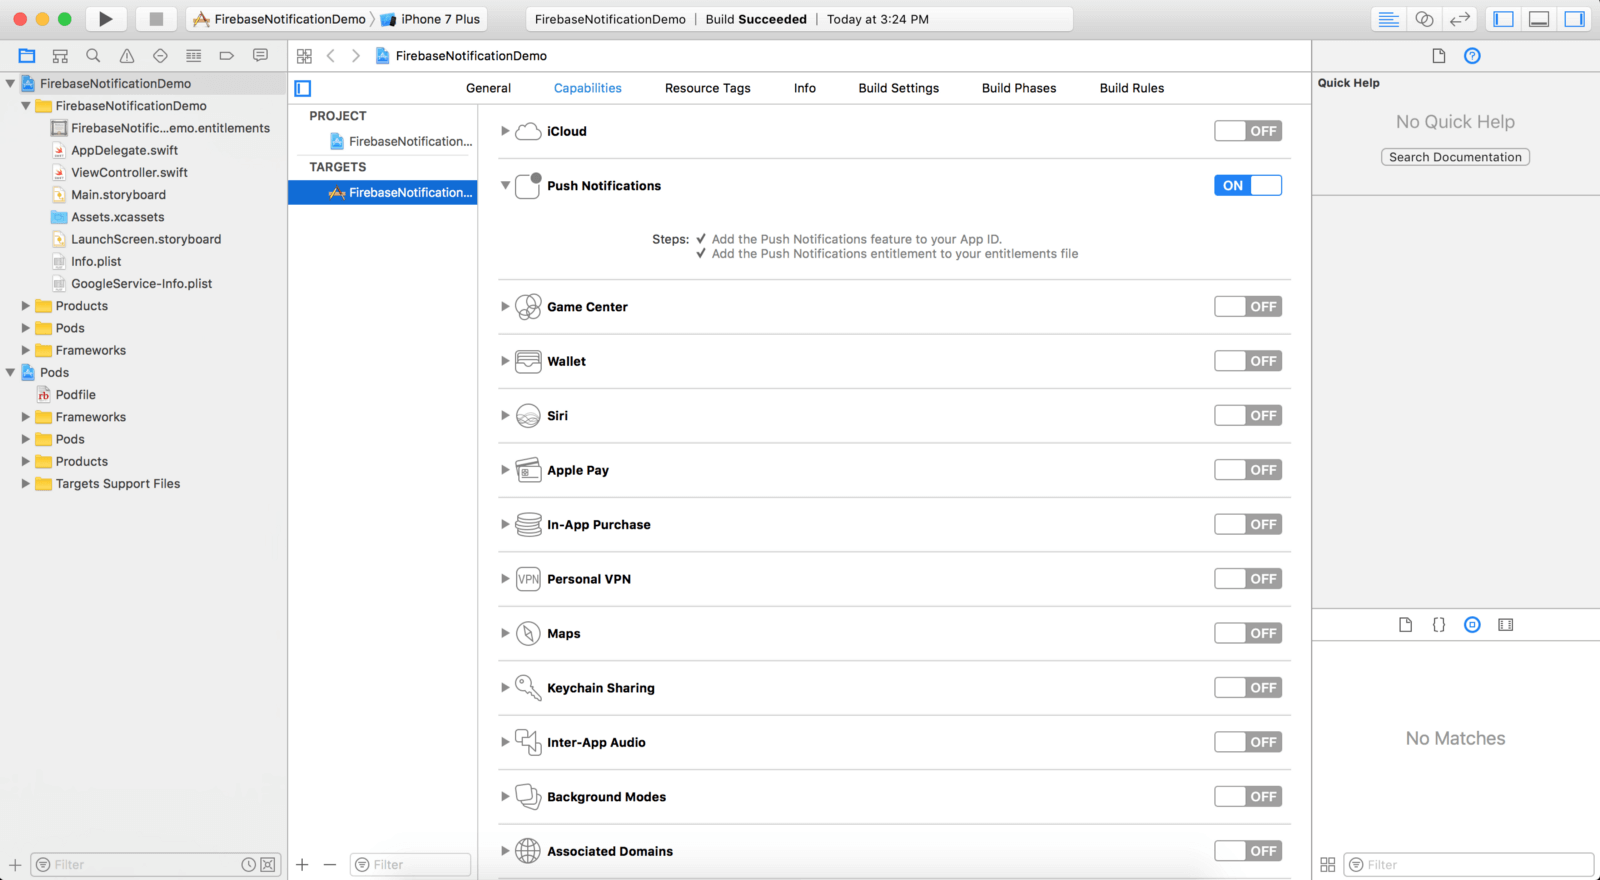
Task: Expand the iCloud capability section
Action: point(505,131)
